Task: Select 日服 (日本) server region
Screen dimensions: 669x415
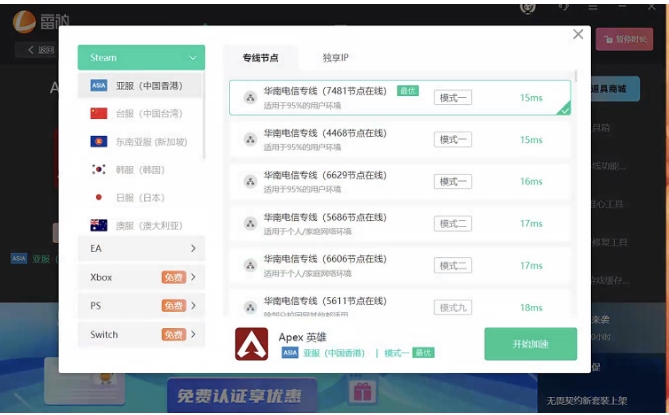Action: 140,197
